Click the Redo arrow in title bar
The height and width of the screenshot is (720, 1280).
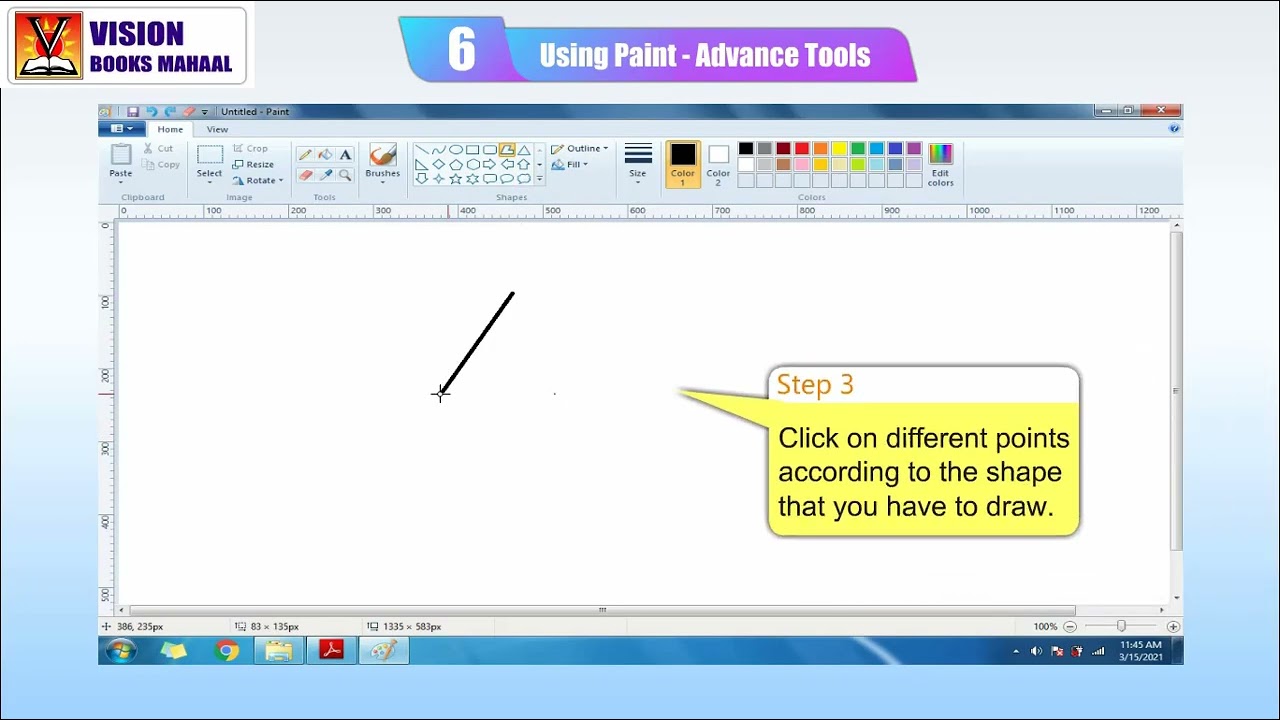pyautogui.click(x=170, y=112)
